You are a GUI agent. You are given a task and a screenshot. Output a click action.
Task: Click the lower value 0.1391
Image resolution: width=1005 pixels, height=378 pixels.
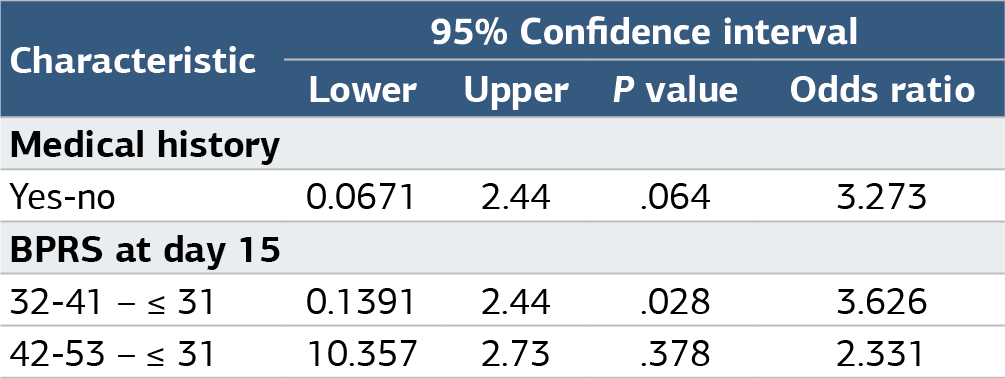pyautogui.click(x=360, y=302)
